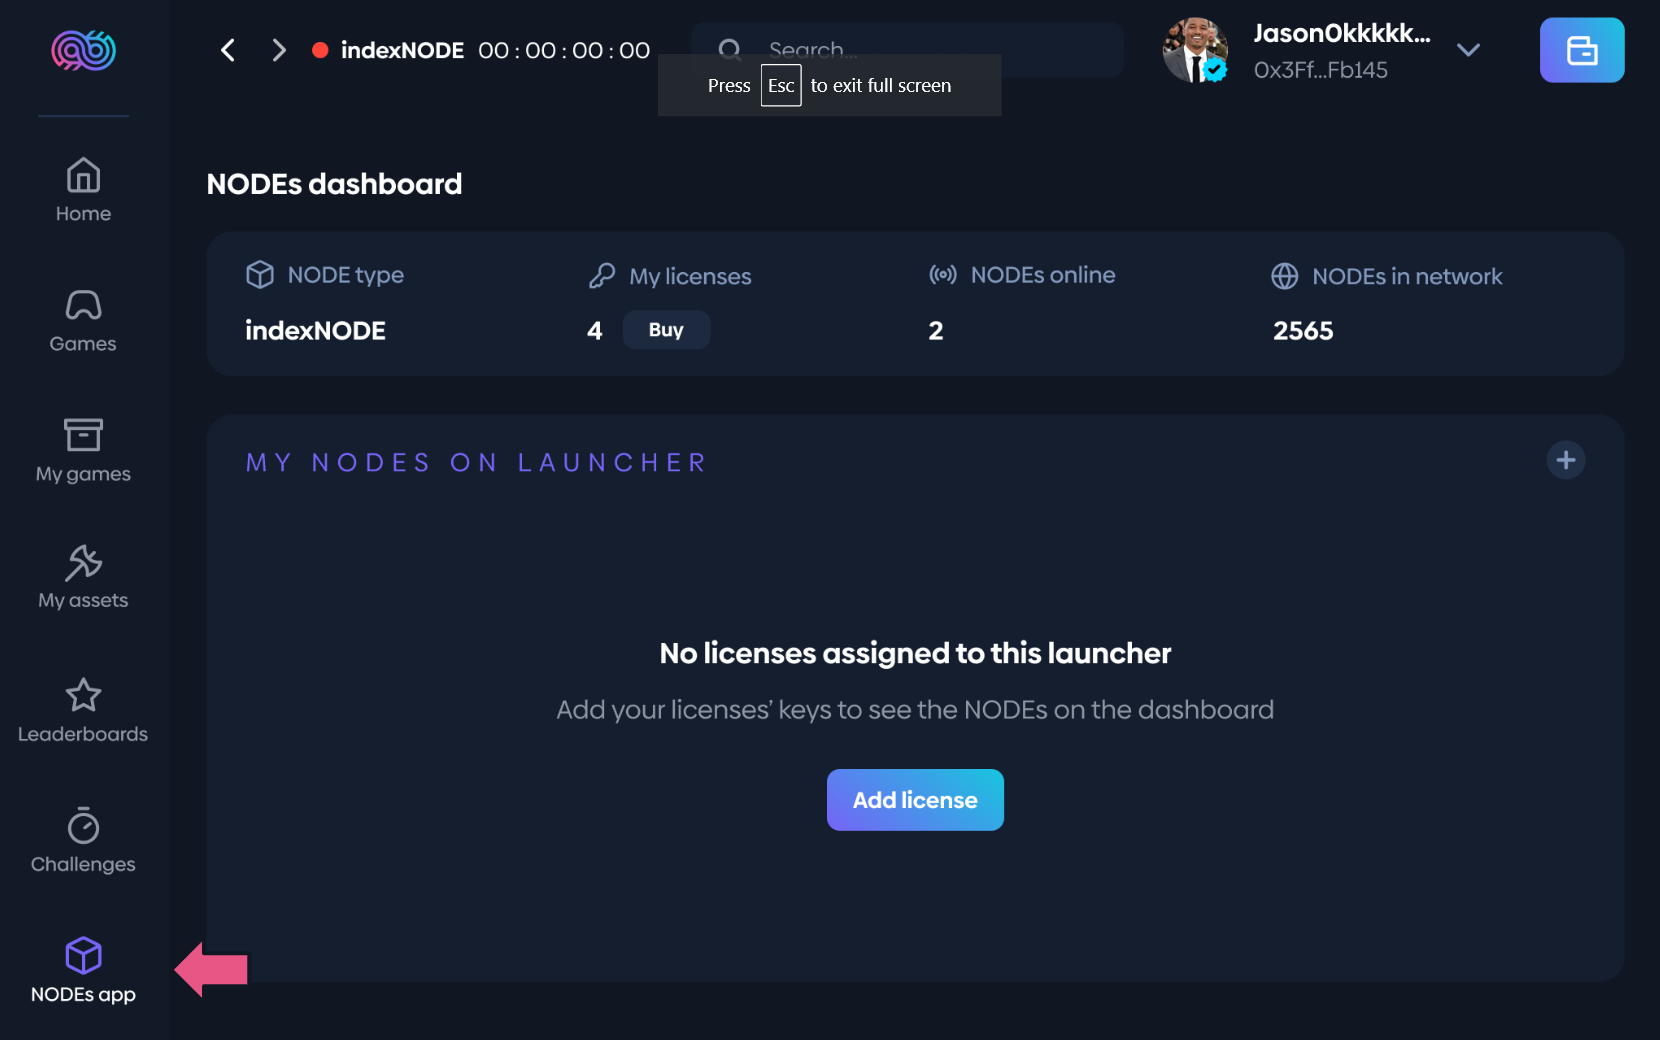View the Leaderboards page
Image resolution: width=1660 pixels, height=1040 pixels.
click(83, 710)
